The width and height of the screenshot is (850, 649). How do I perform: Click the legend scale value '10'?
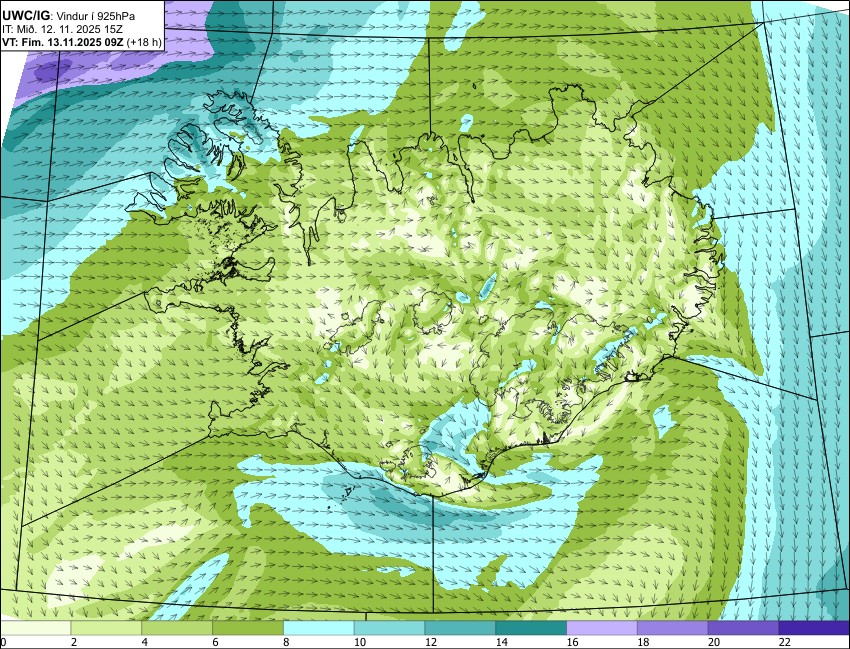coord(360,642)
